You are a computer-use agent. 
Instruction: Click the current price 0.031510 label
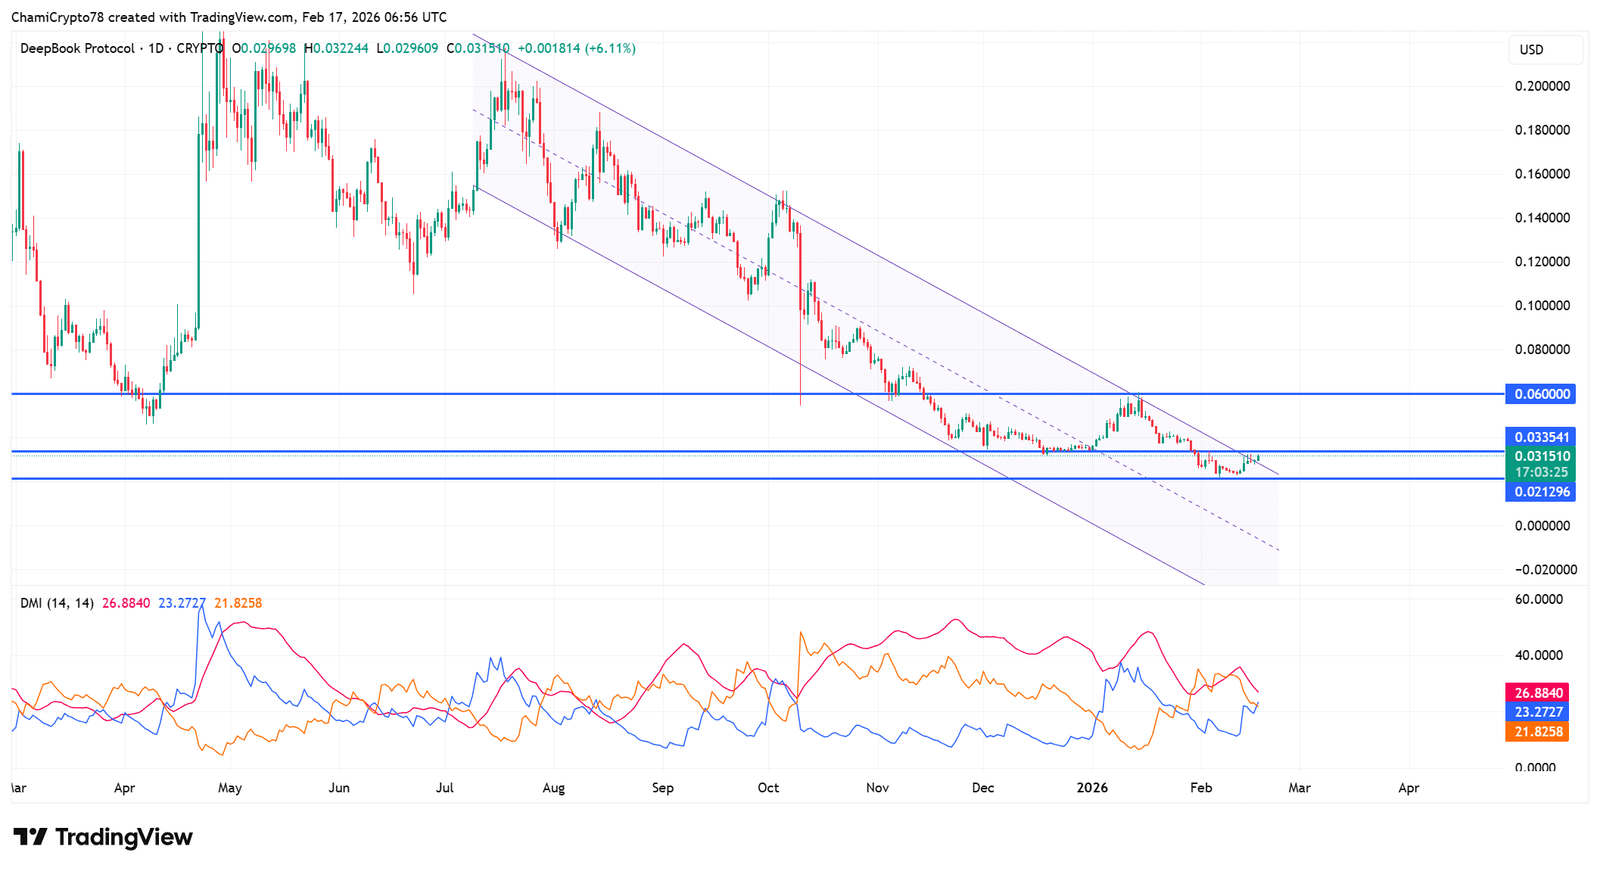point(1540,456)
